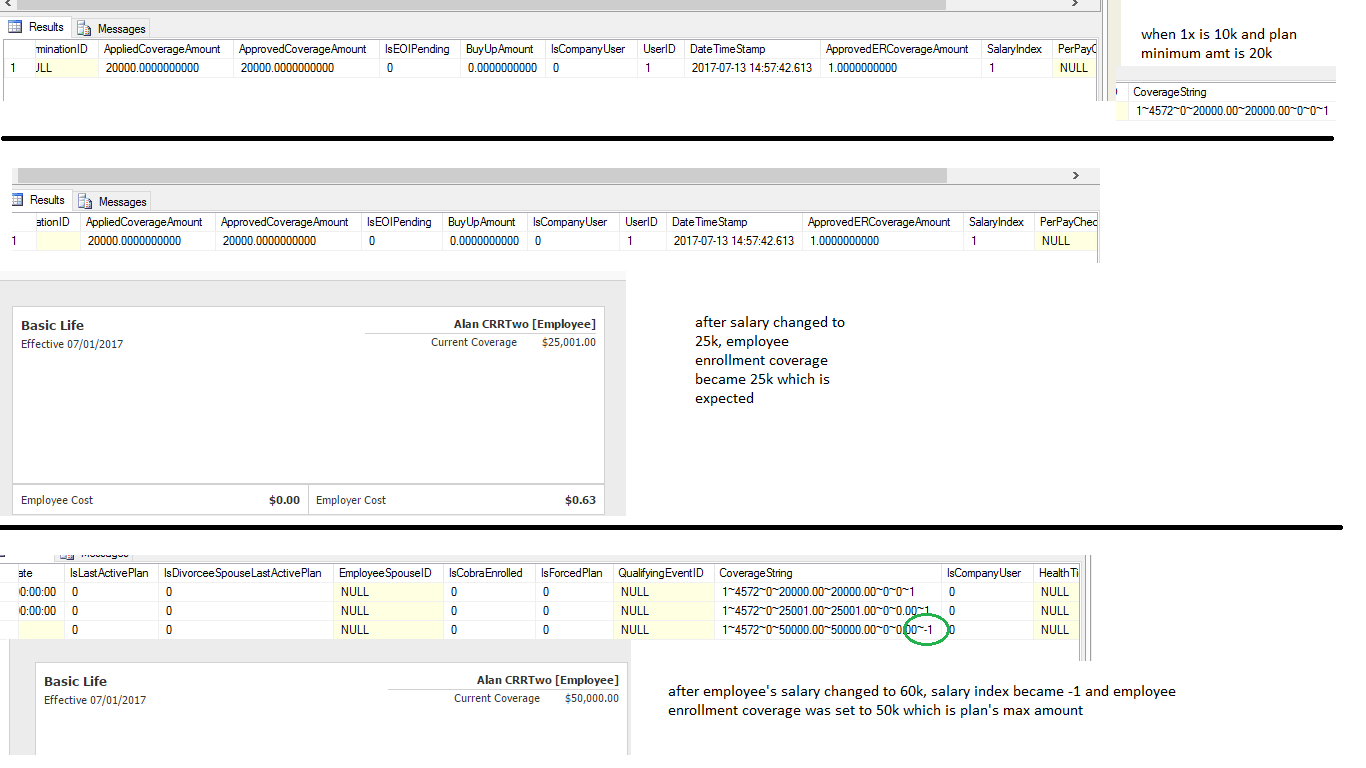
Task: Select the Employer Cost $0.63 value
Action: pos(581,500)
